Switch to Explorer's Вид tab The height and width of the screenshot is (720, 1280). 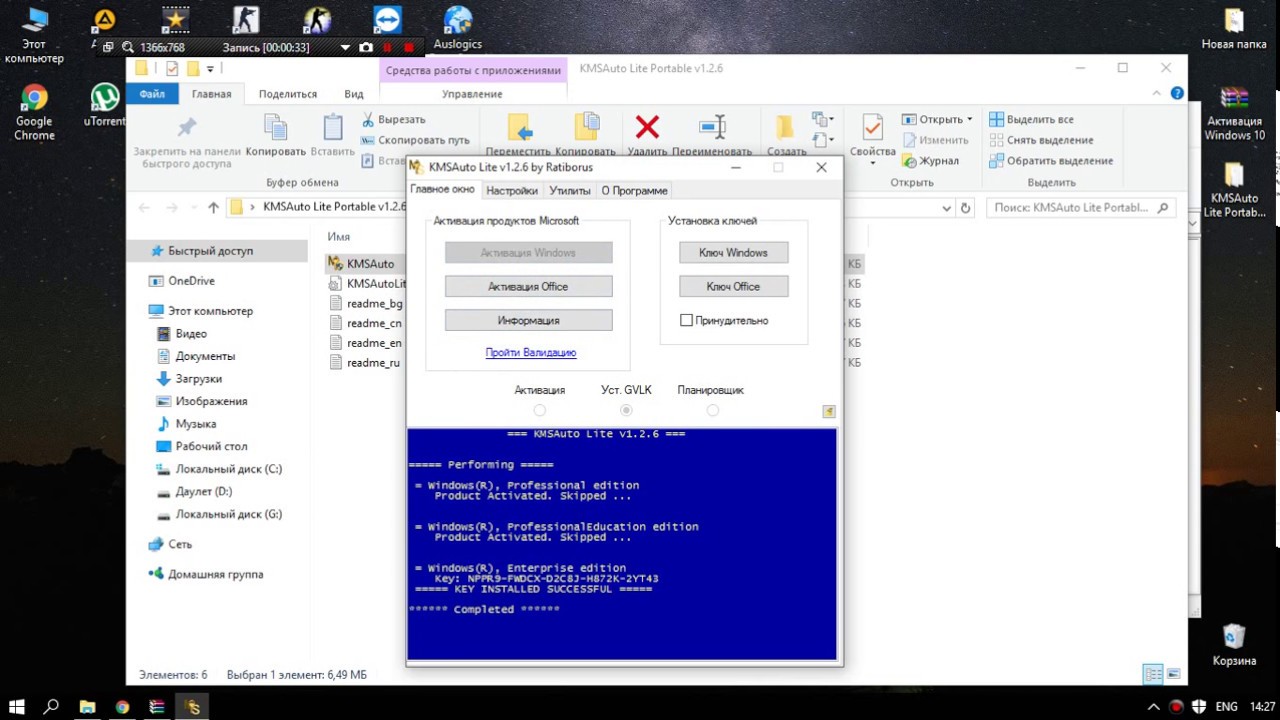[354, 94]
